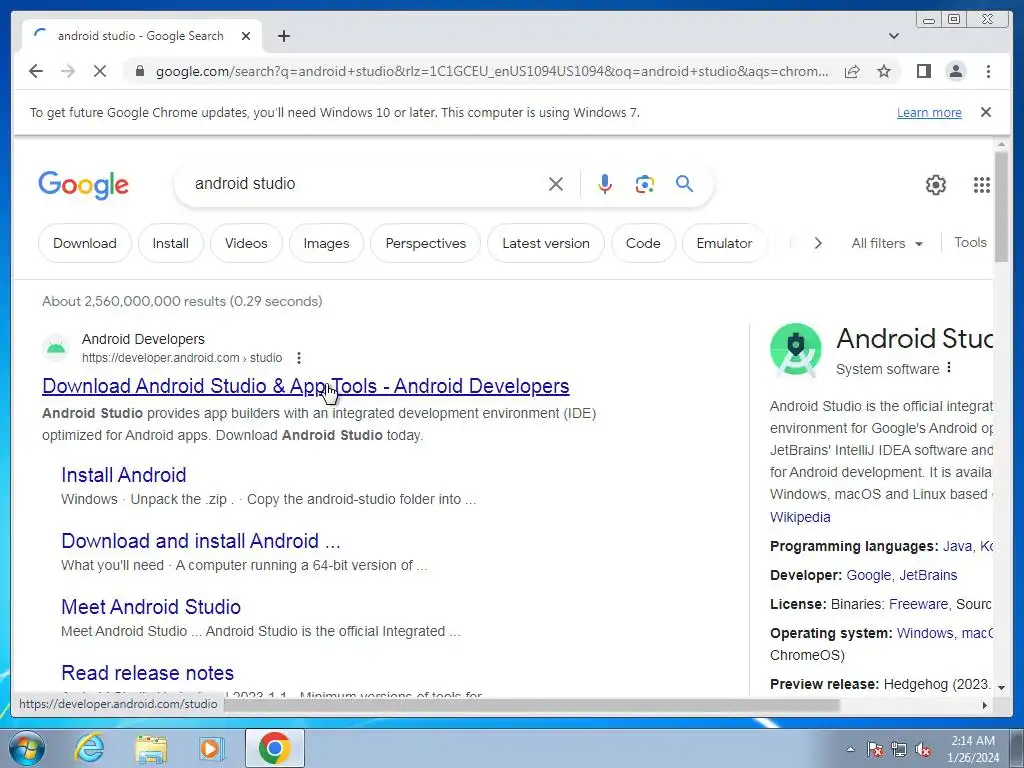Close the android studio search tab
The width and height of the screenshot is (1024, 768).
pos(246,36)
